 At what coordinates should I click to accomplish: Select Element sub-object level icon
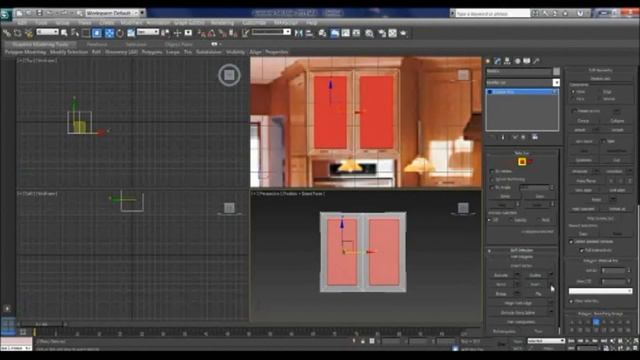[530, 162]
